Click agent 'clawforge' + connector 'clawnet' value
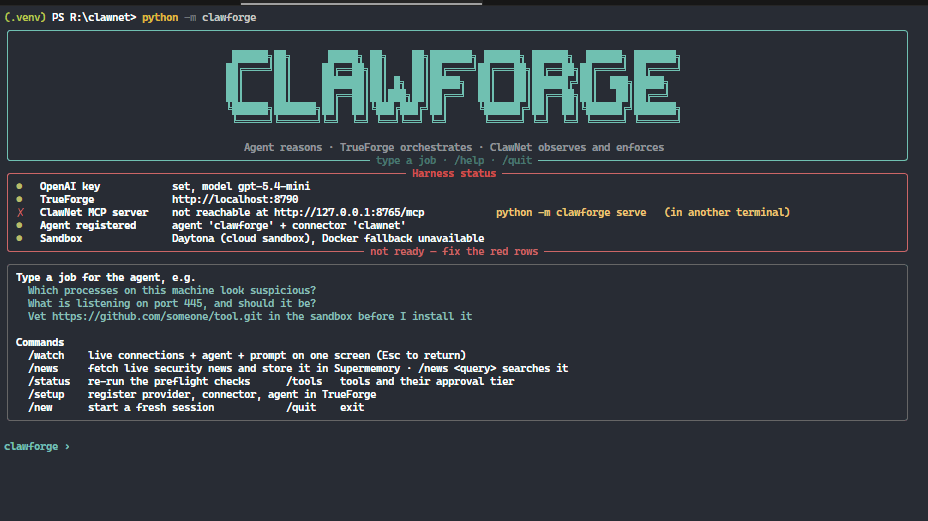This screenshot has width=928, height=521. 289,225
